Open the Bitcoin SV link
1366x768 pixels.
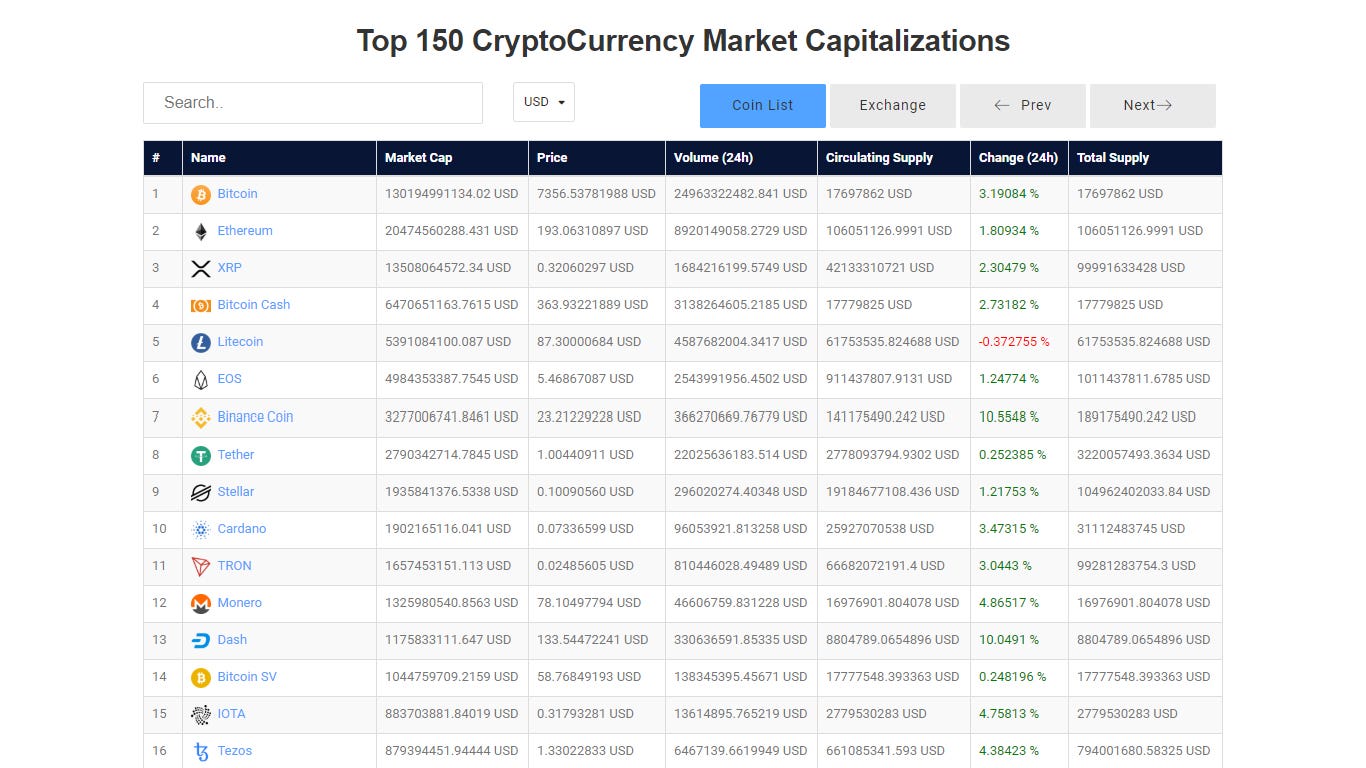[x=247, y=677]
